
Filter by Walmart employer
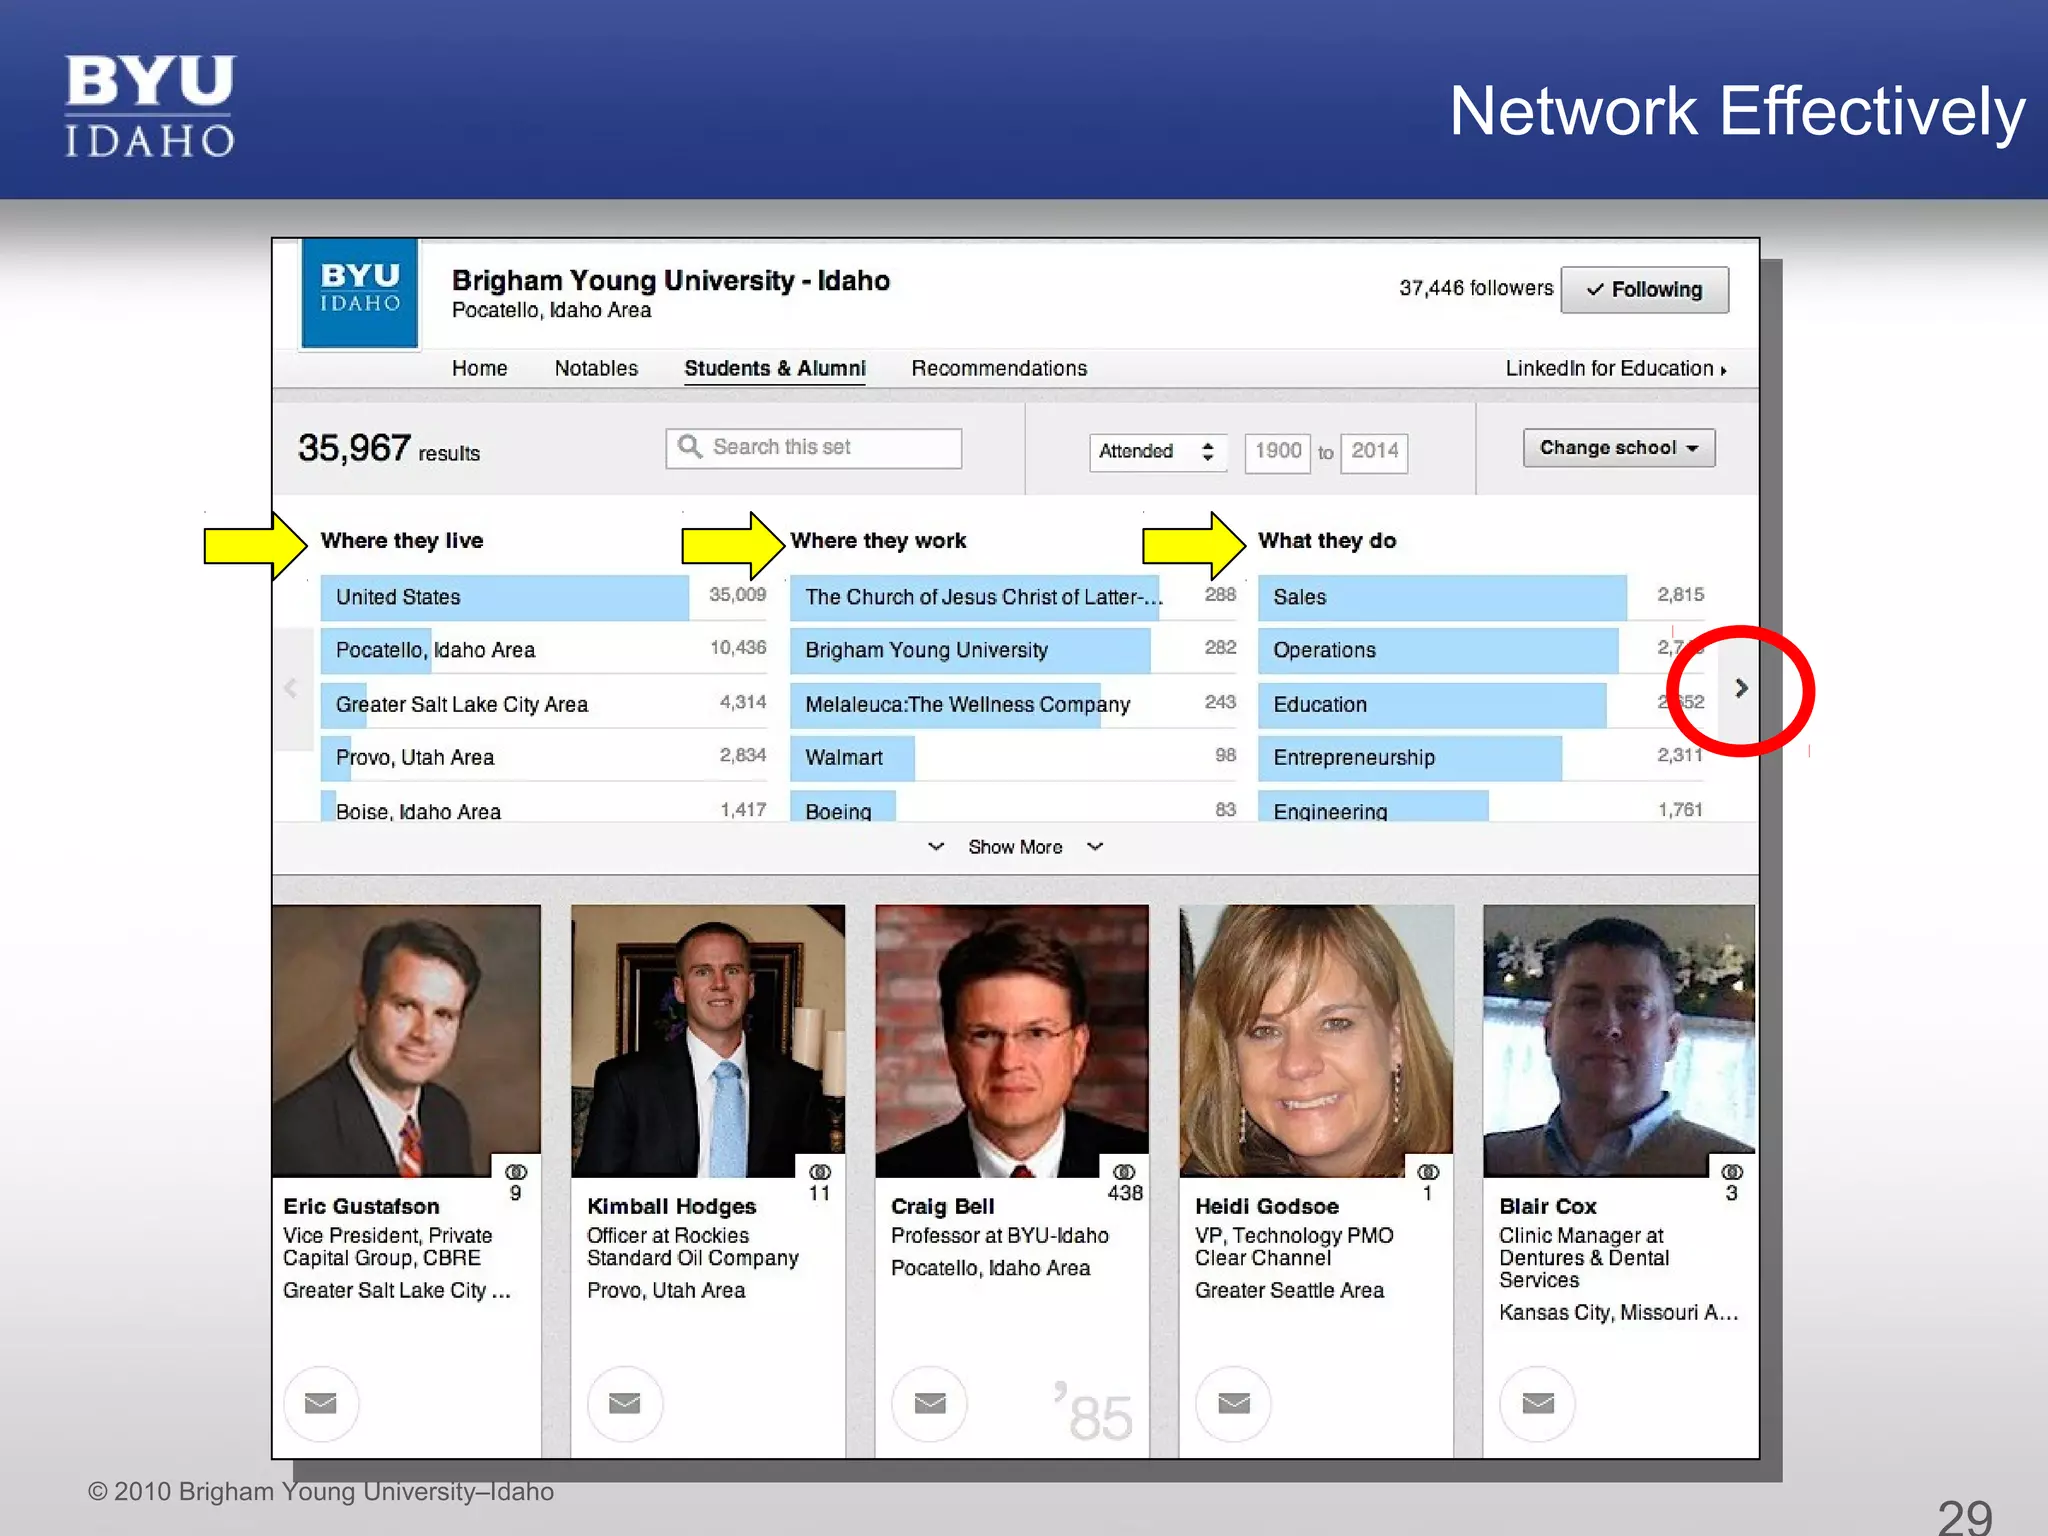(1014, 757)
